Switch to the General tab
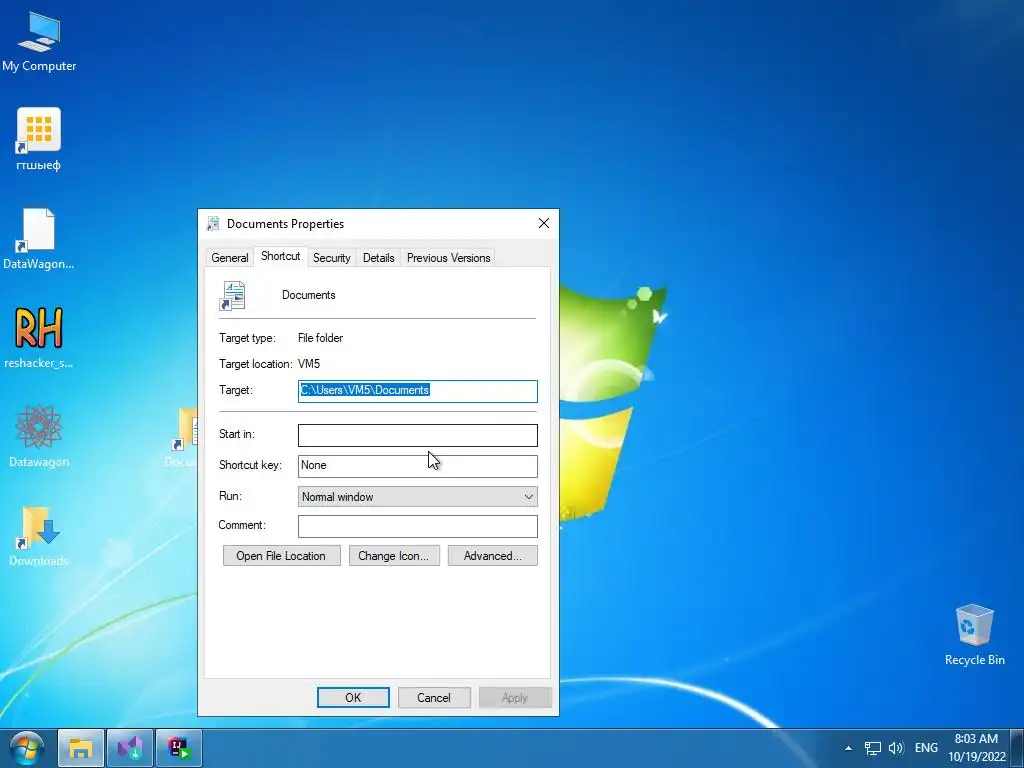Screen dimensions: 1024x768 (230, 258)
